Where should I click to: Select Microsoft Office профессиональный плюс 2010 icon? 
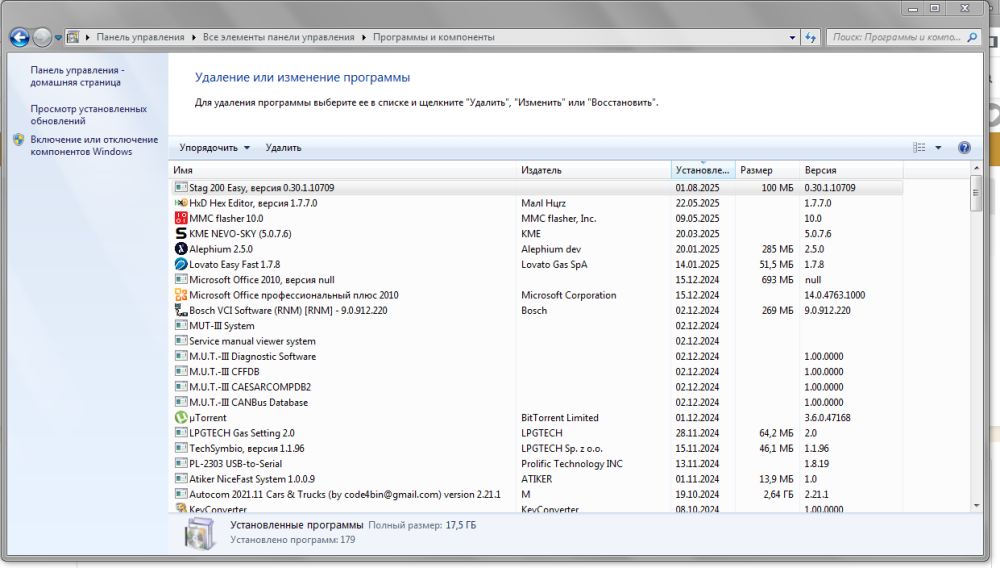(x=181, y=295)
